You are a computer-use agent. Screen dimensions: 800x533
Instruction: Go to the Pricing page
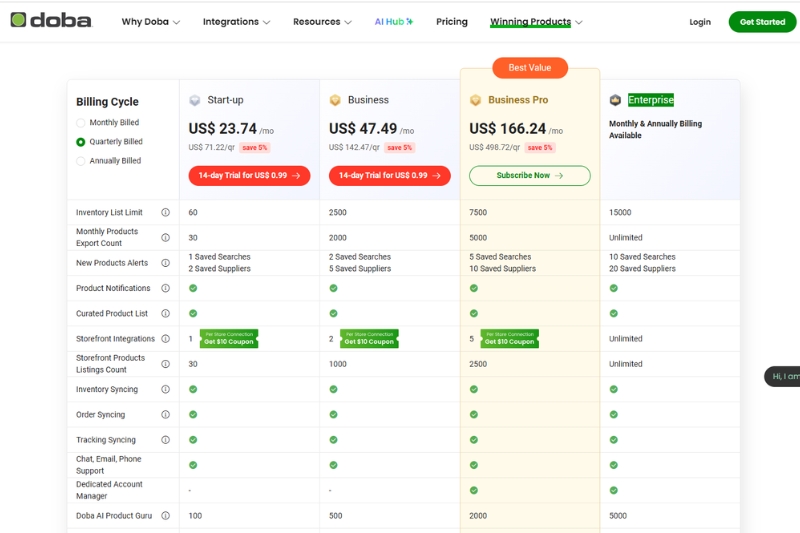point(452,21)
